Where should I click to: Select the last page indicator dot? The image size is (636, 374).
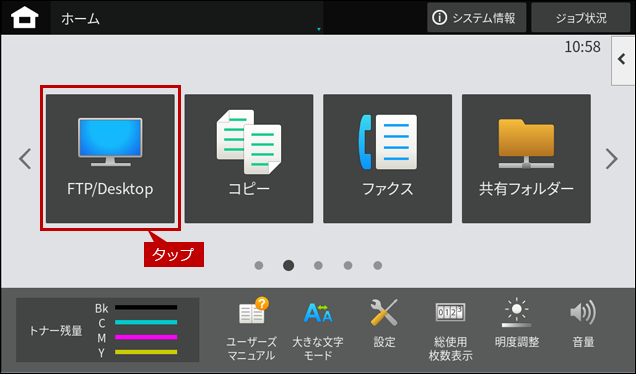pos(378,265)
